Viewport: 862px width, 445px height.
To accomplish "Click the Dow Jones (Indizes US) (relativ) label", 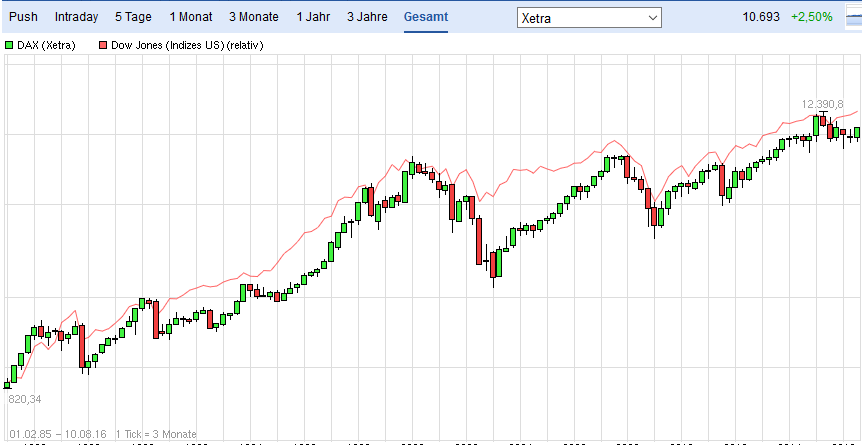I will point(187,46).
